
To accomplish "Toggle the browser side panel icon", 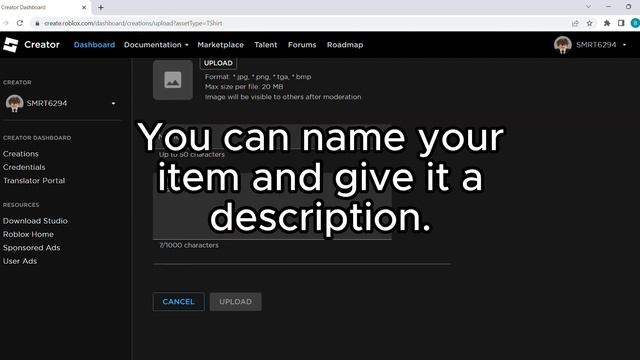I will pos(621,23).
